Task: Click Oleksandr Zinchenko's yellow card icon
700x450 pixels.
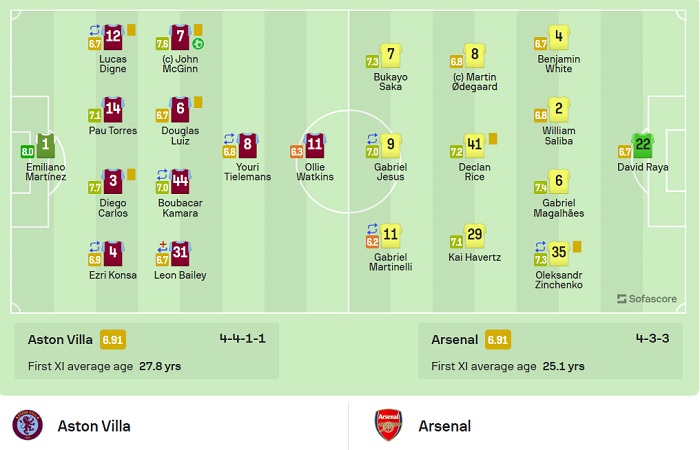Action: [x=577, y=246]
